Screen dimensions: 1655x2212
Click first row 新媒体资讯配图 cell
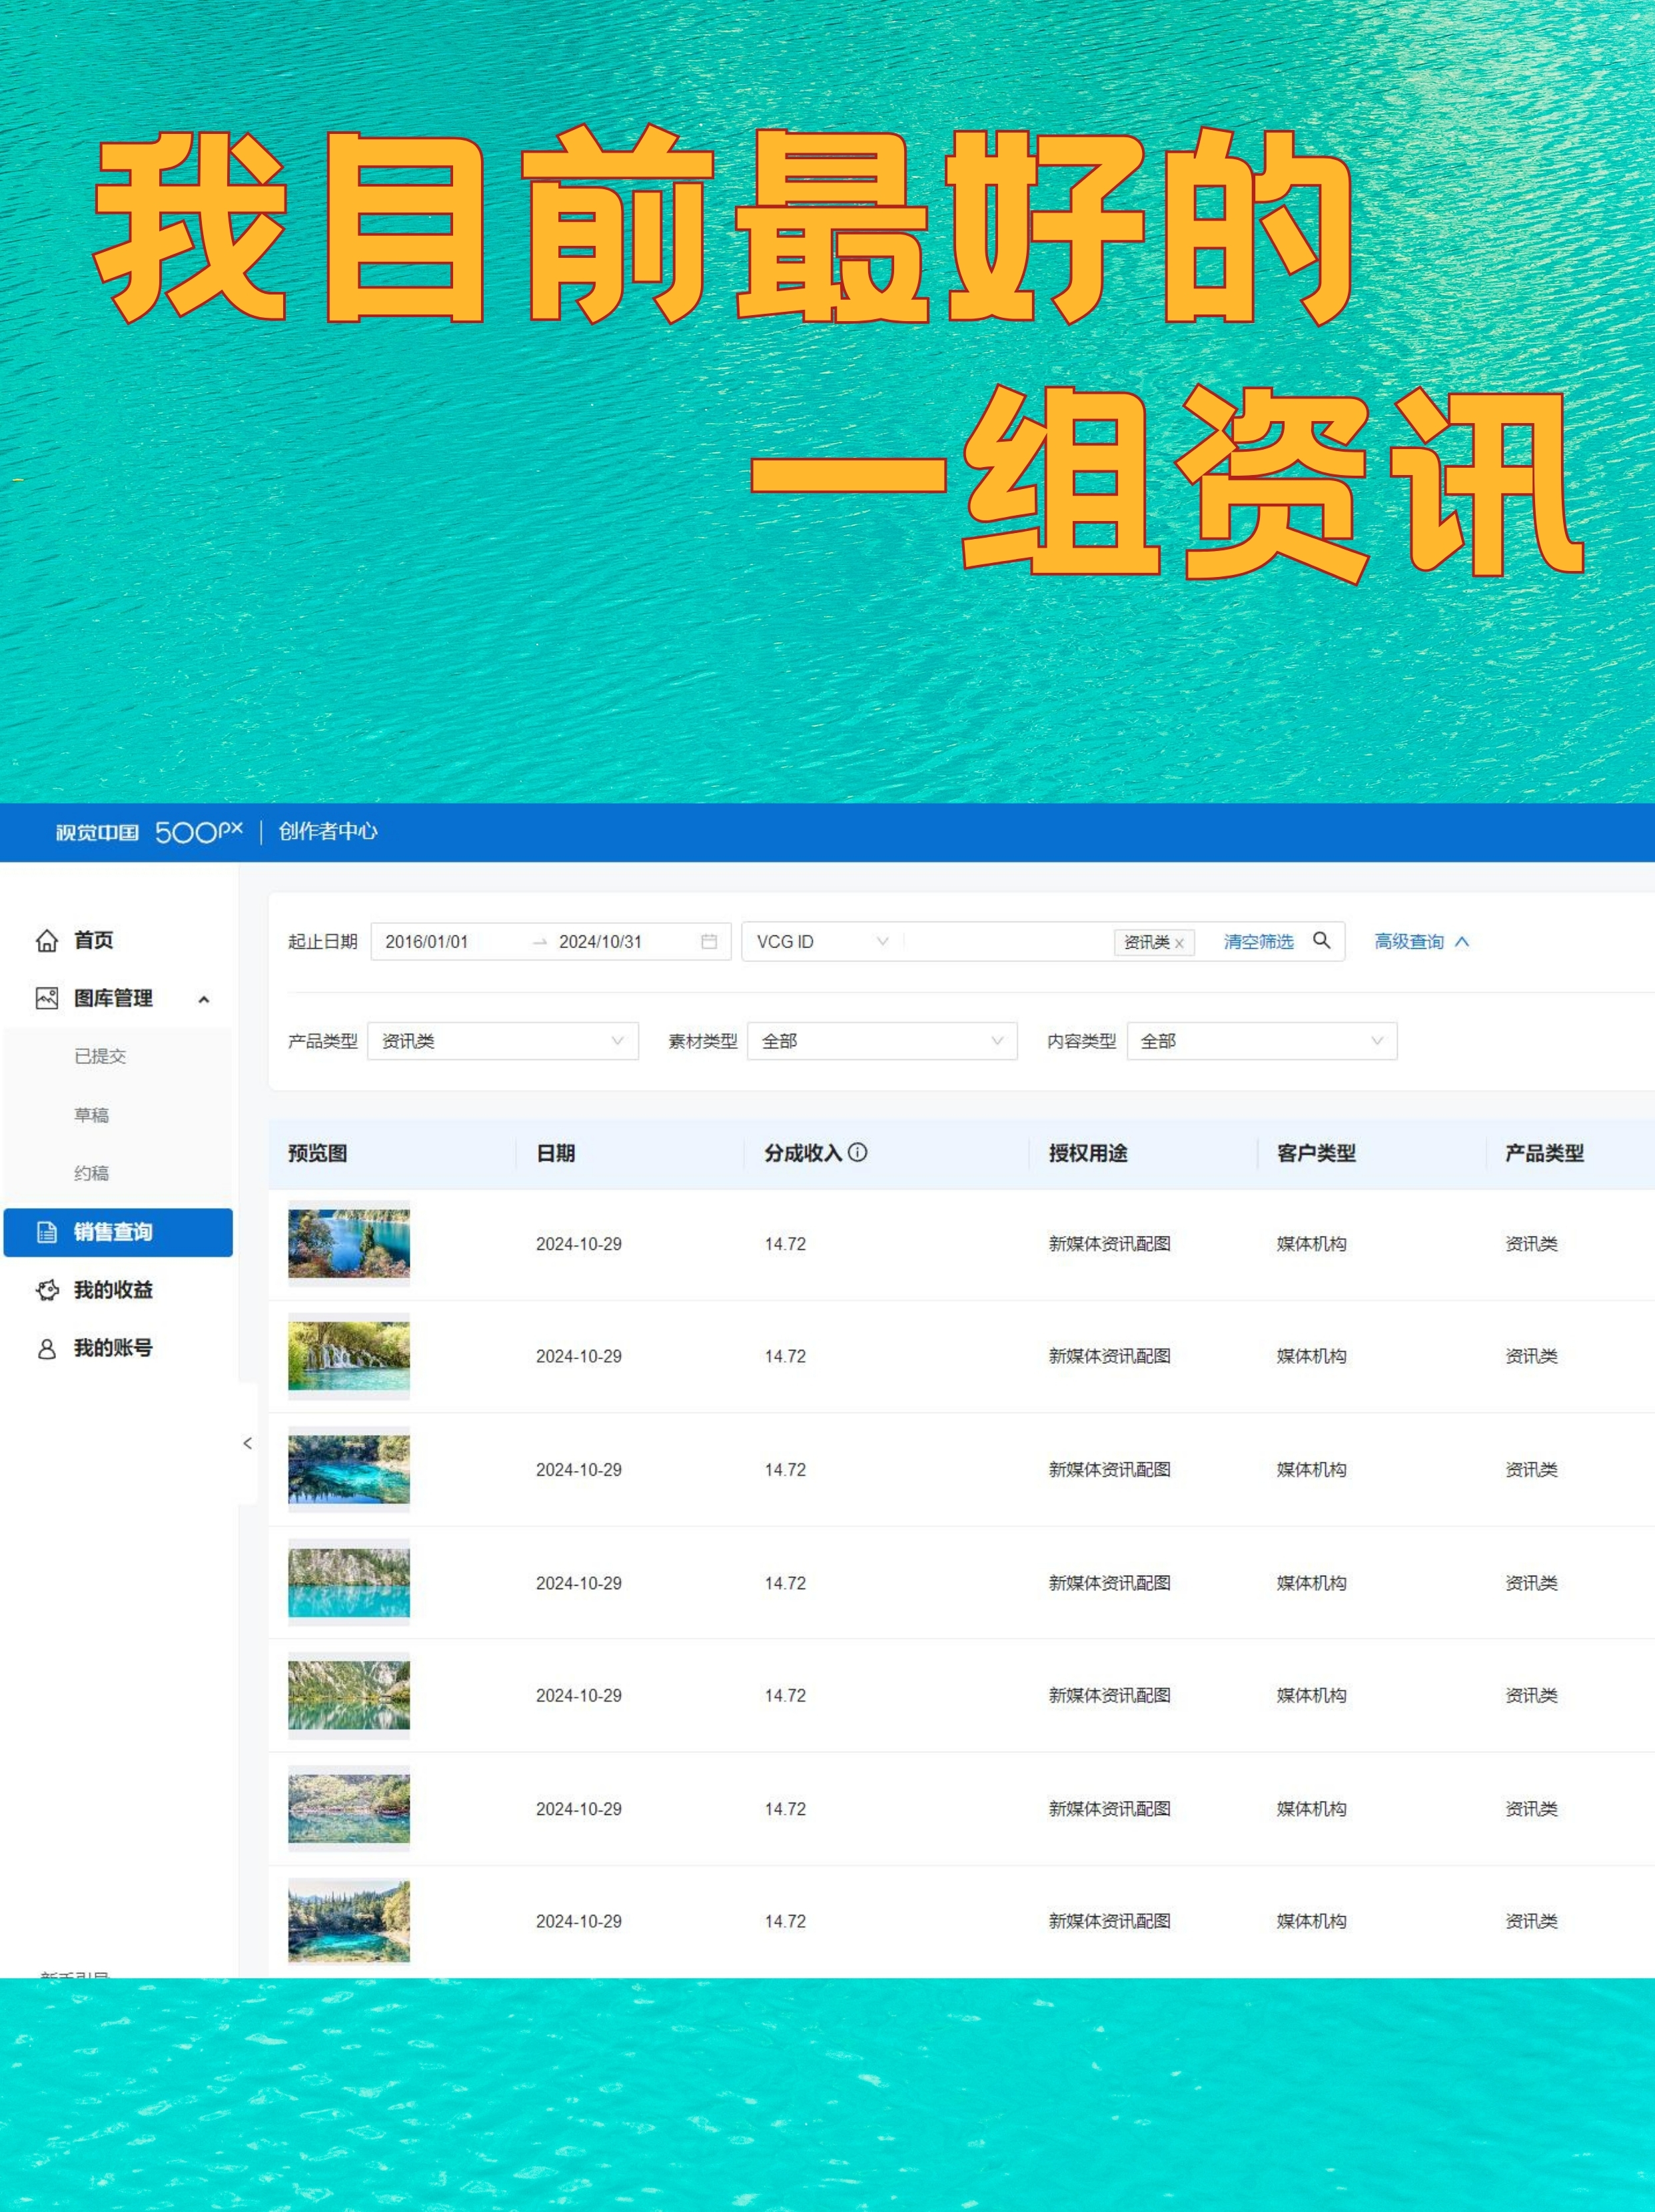(1109, 1244)
